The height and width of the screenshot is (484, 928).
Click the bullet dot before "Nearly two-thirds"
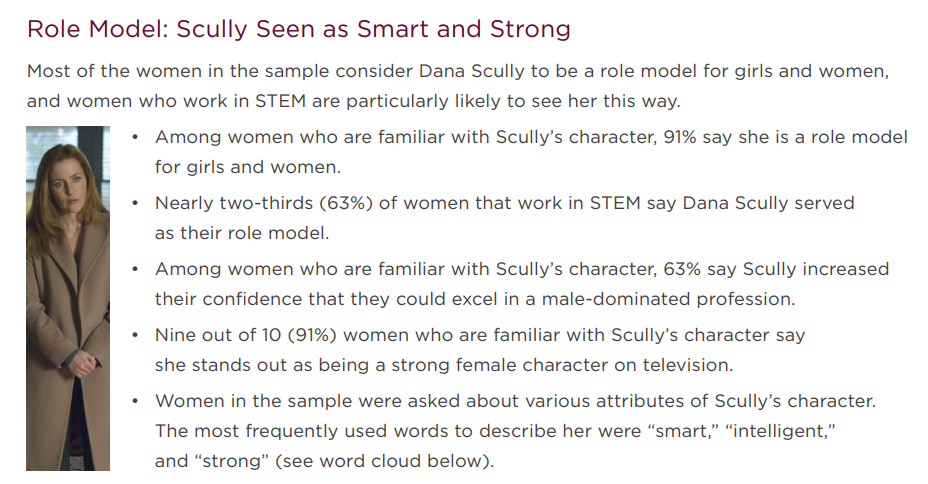[x=136, y=203]
